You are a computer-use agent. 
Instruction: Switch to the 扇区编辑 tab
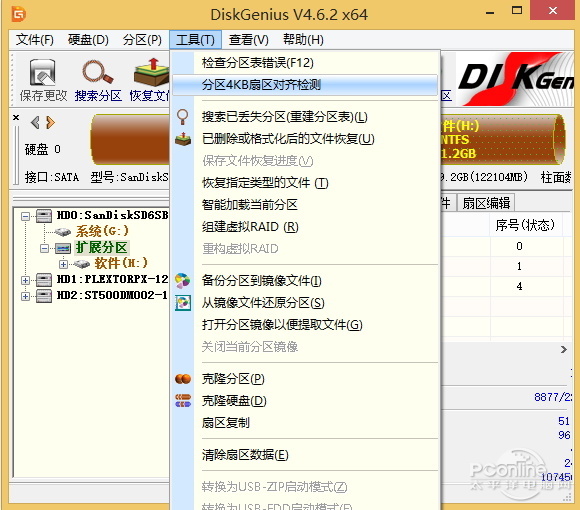[486, 203]
